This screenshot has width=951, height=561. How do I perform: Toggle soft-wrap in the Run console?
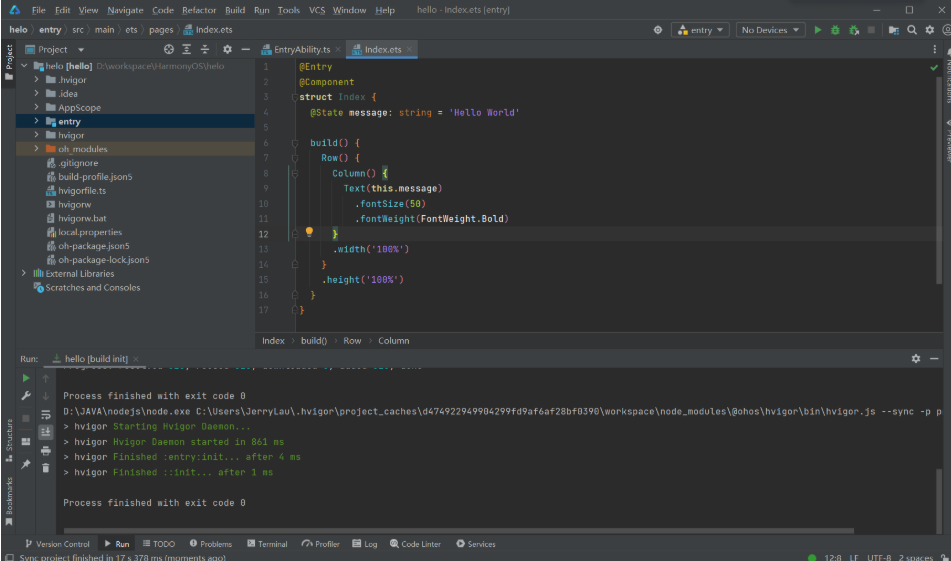(x=45, y=414)
